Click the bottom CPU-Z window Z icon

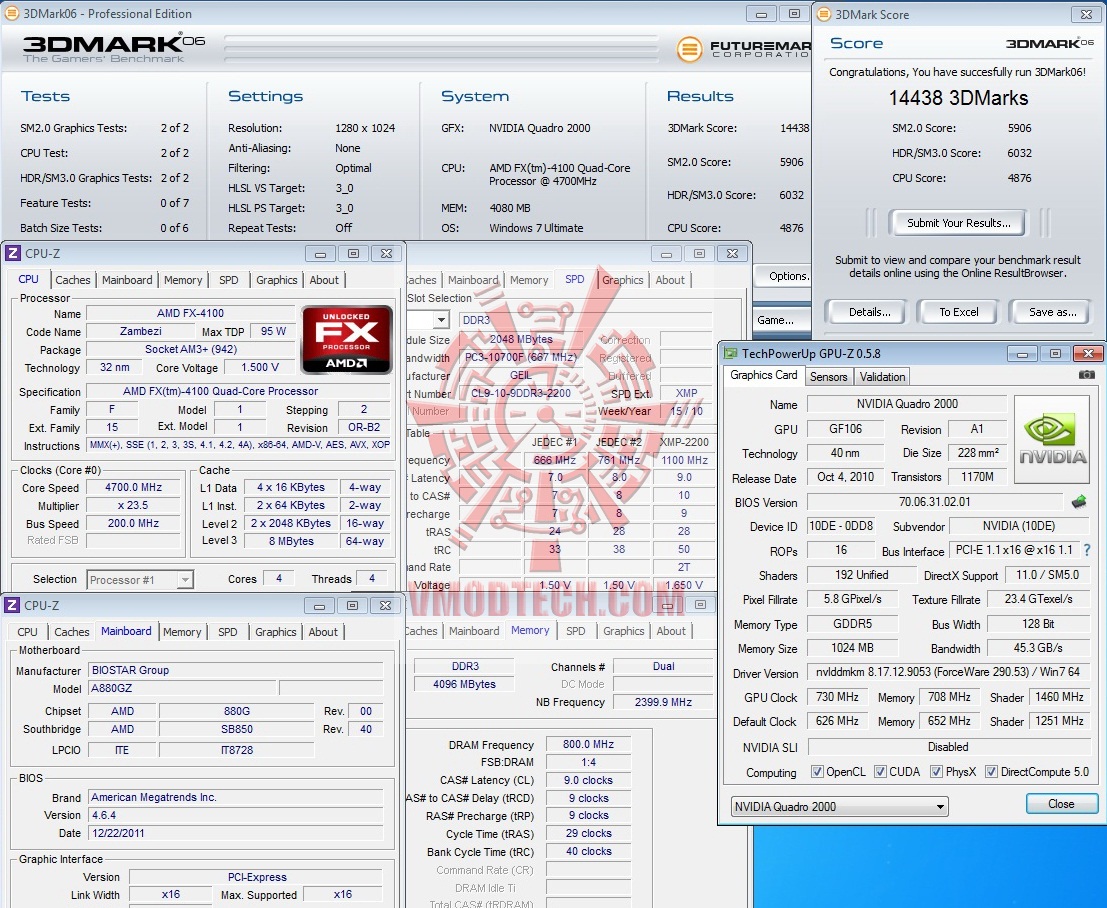(12, 605)
